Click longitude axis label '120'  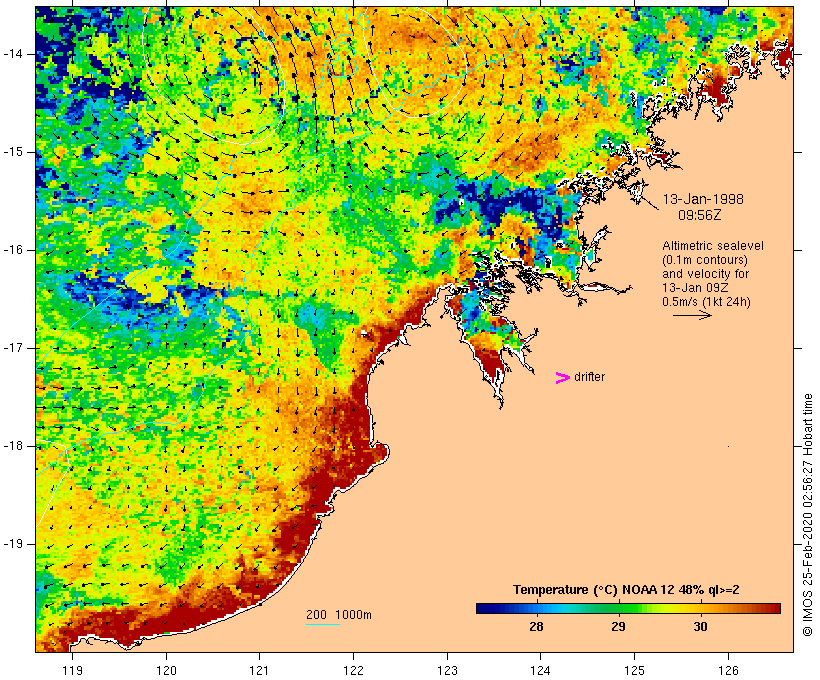point(166,671)
